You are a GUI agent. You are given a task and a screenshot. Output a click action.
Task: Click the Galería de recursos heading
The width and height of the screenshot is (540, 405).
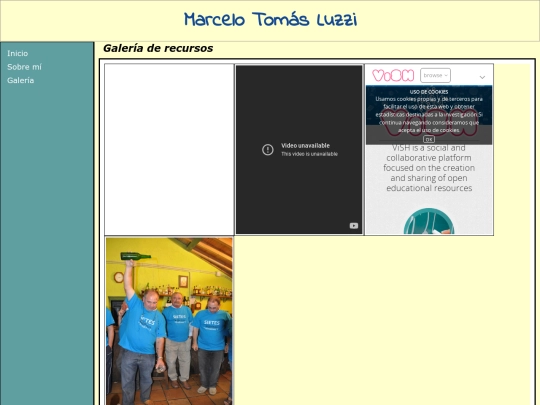click(158, 48)
